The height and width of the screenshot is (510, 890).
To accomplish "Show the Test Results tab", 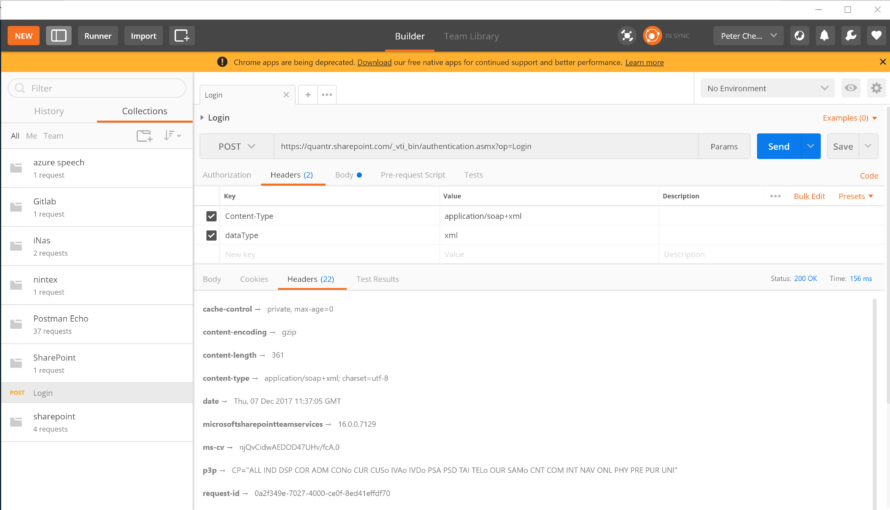I will coord(377,279).
